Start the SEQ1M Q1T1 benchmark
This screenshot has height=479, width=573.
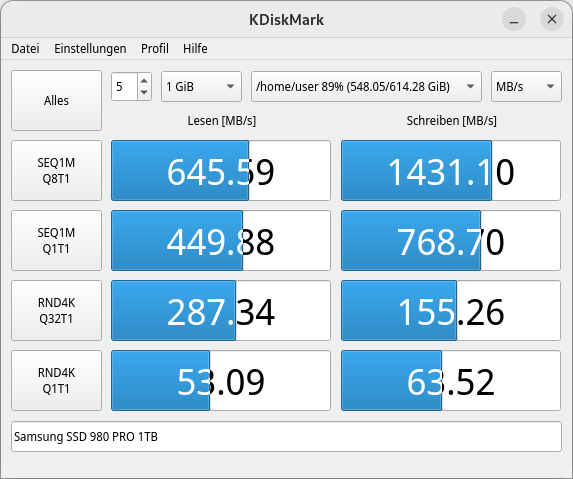tap(56, 240)
